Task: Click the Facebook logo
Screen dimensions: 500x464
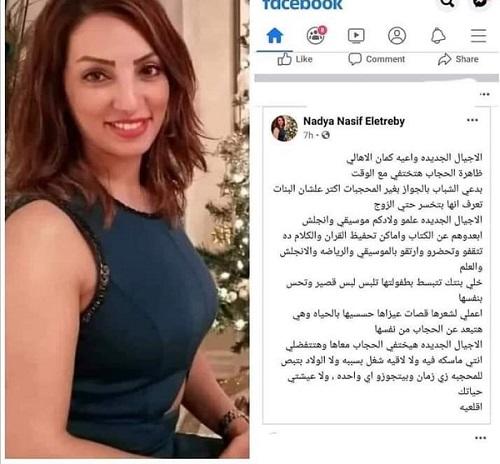Action: tap(302, 5)
